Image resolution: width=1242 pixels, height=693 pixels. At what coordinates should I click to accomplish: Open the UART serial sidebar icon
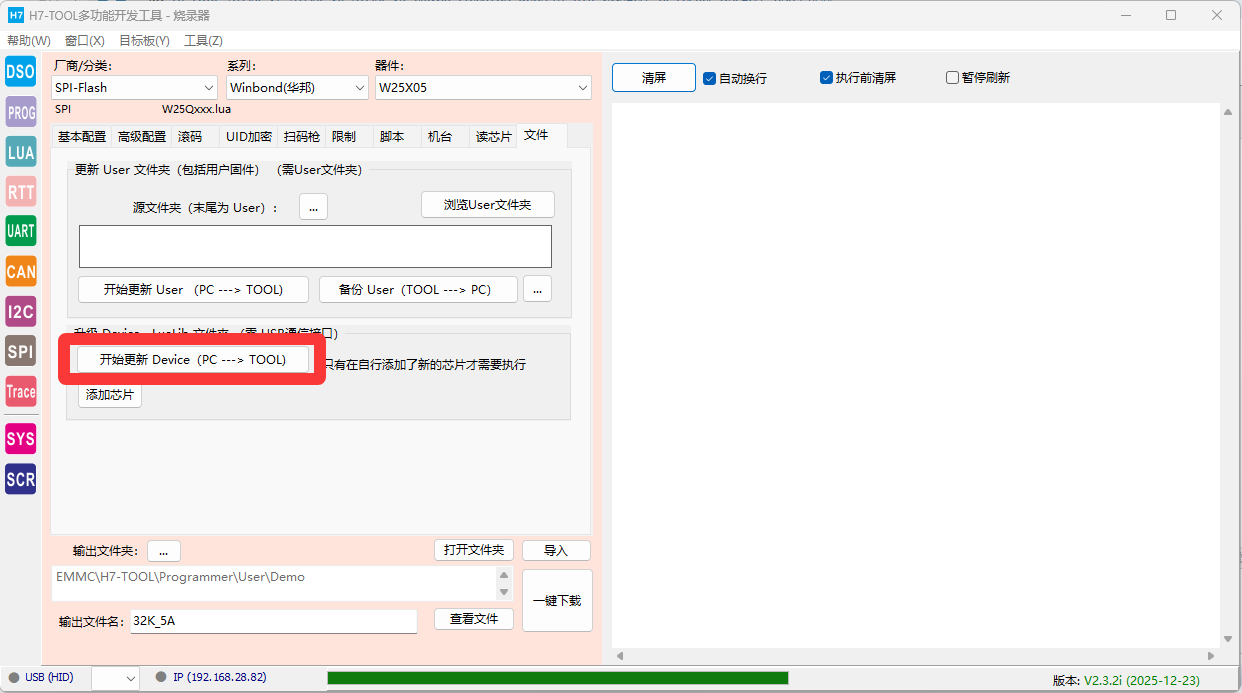20,231
